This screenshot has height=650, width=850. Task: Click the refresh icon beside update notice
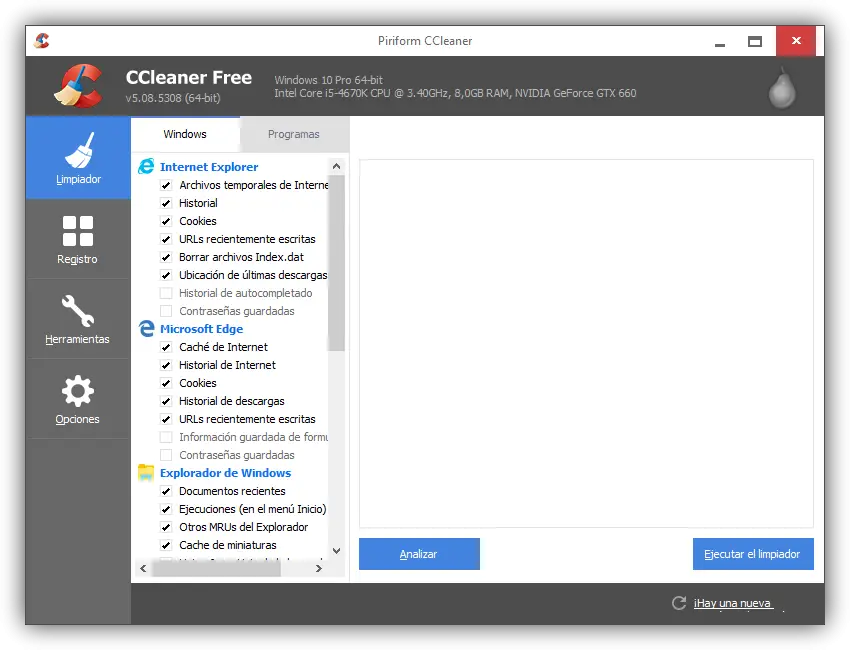point(679,603)
